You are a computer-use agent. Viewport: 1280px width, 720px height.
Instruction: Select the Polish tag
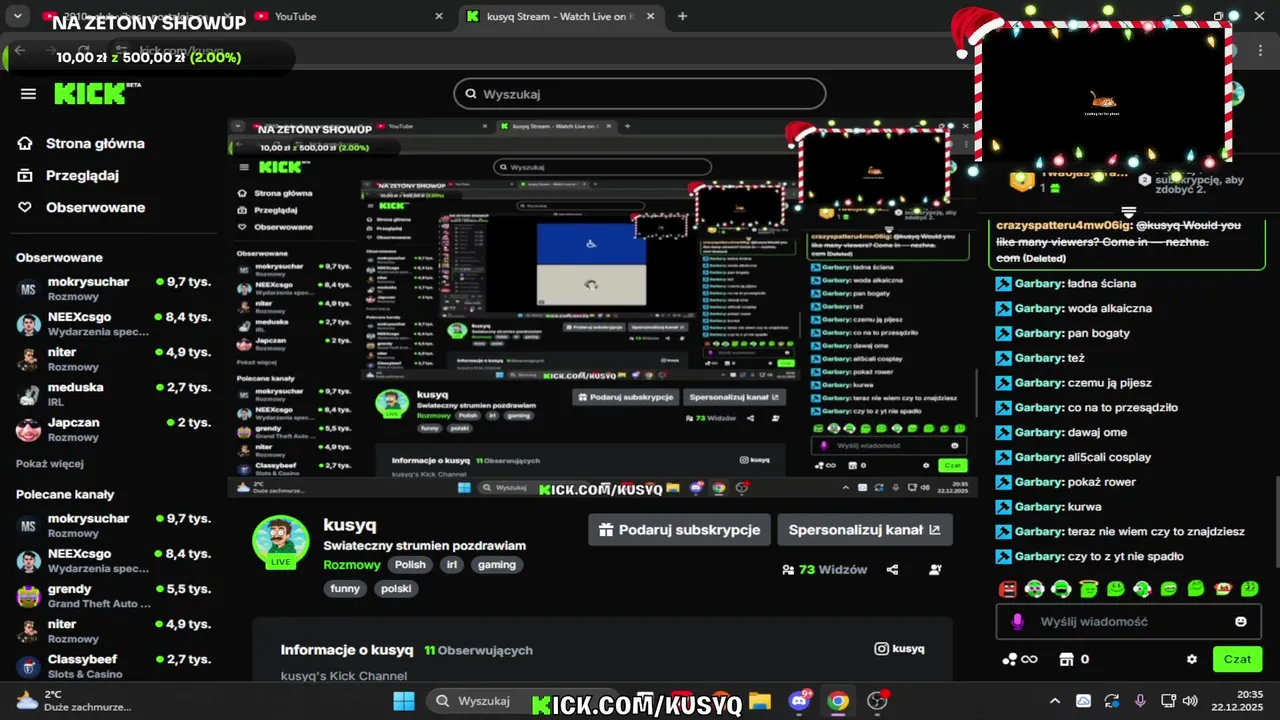coord(410,565)
